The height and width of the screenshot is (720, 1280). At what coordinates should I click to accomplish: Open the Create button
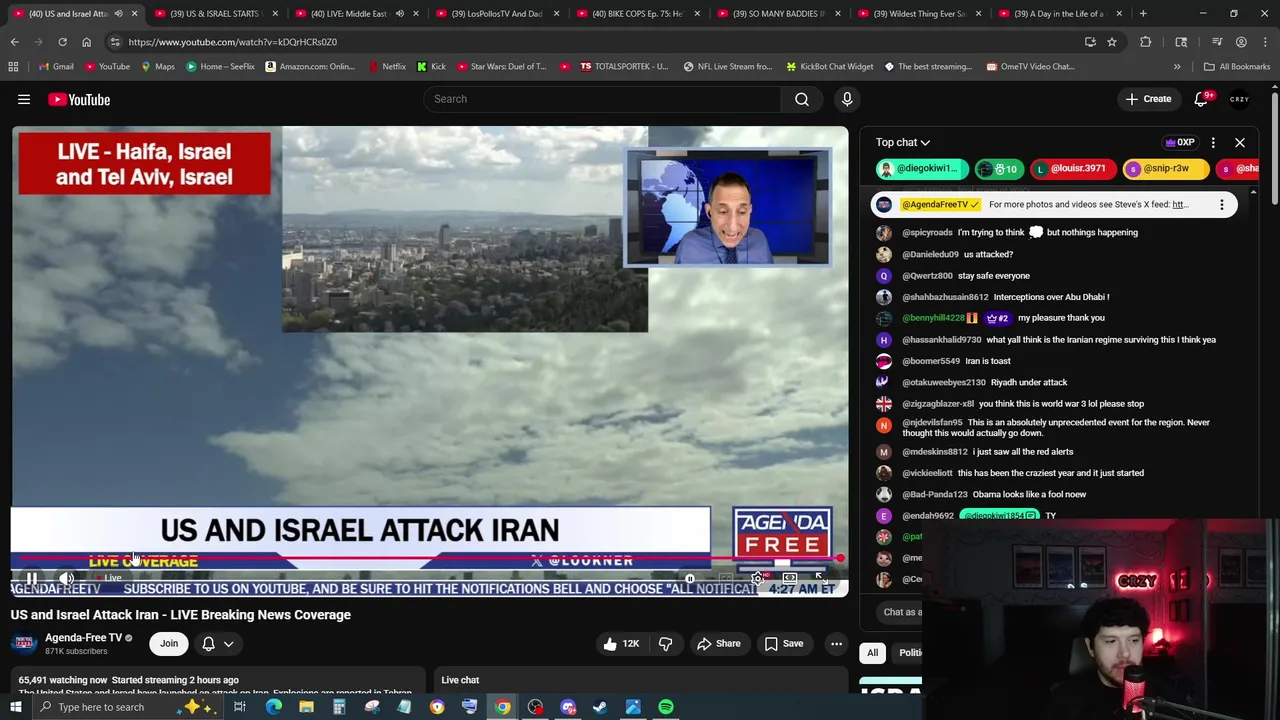click(1148, 99)
